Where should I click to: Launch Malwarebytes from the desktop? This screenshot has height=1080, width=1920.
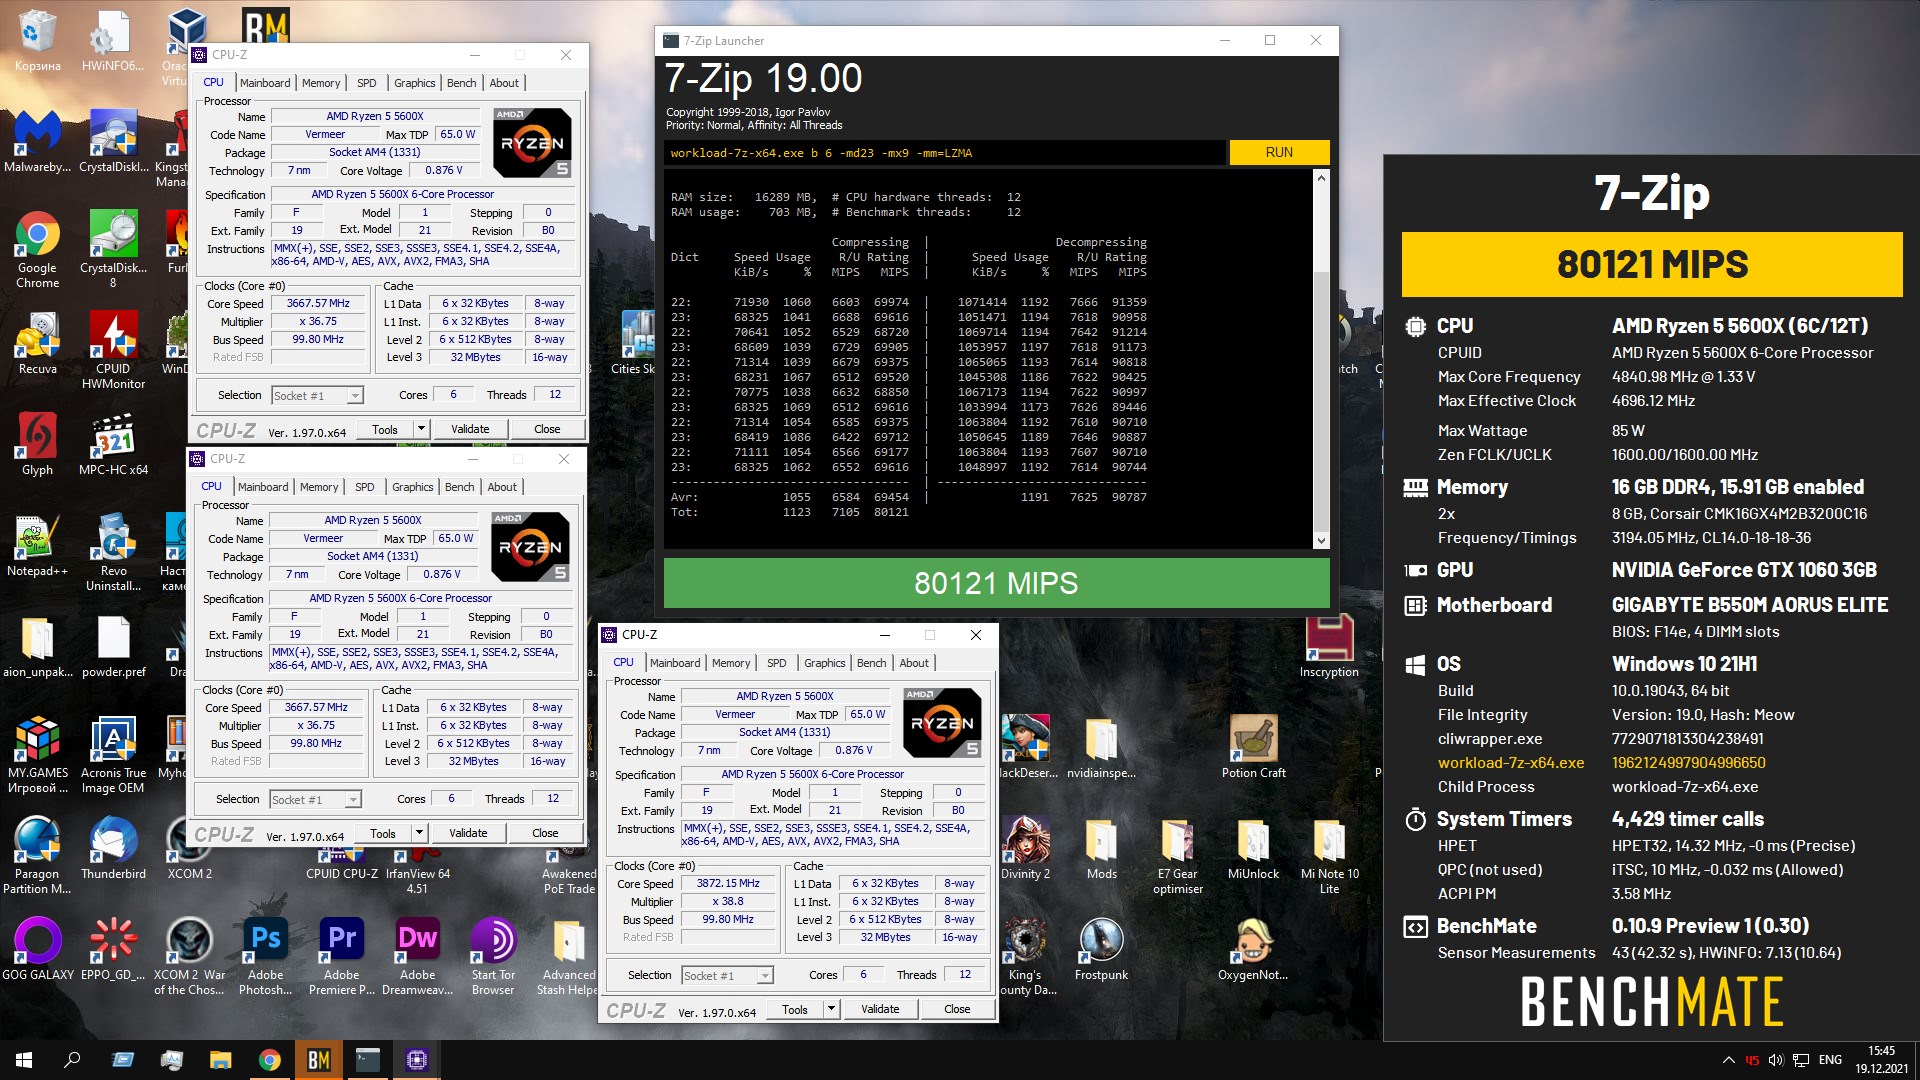coord(37,141)
